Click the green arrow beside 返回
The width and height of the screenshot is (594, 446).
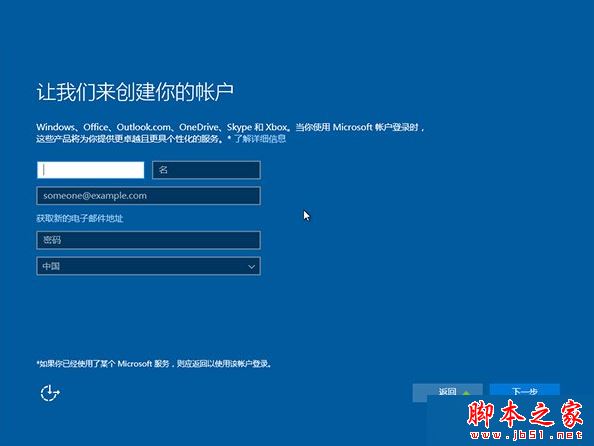[x=466, y=393]
